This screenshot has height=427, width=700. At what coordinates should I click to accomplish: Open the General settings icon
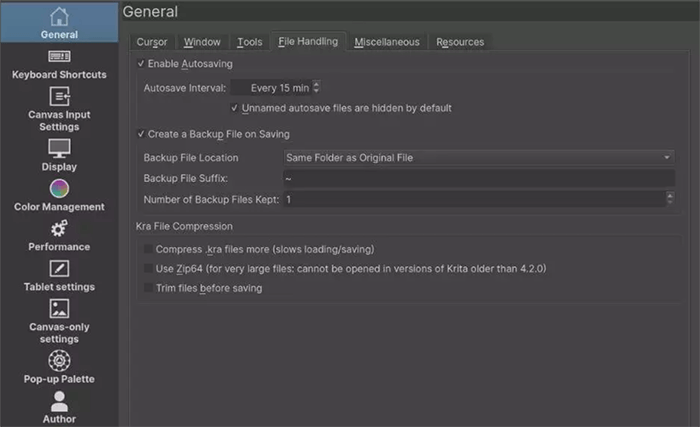point(59,17)
